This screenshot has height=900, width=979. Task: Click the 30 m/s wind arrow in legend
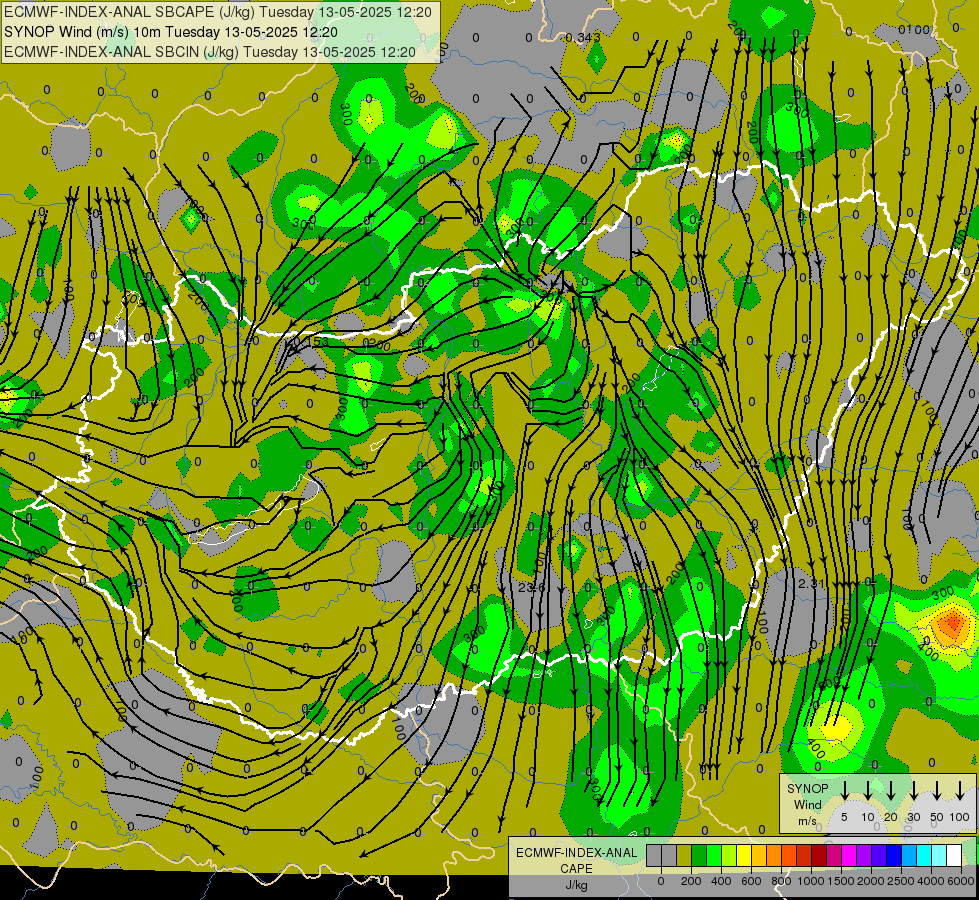tap(914, 790)
